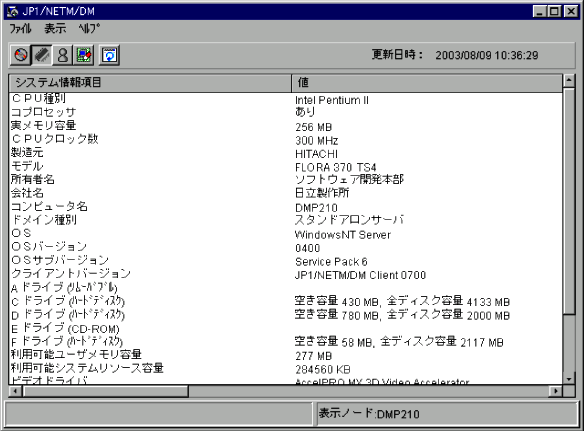
Task: Click the HITACHI value
Action: 316,154
